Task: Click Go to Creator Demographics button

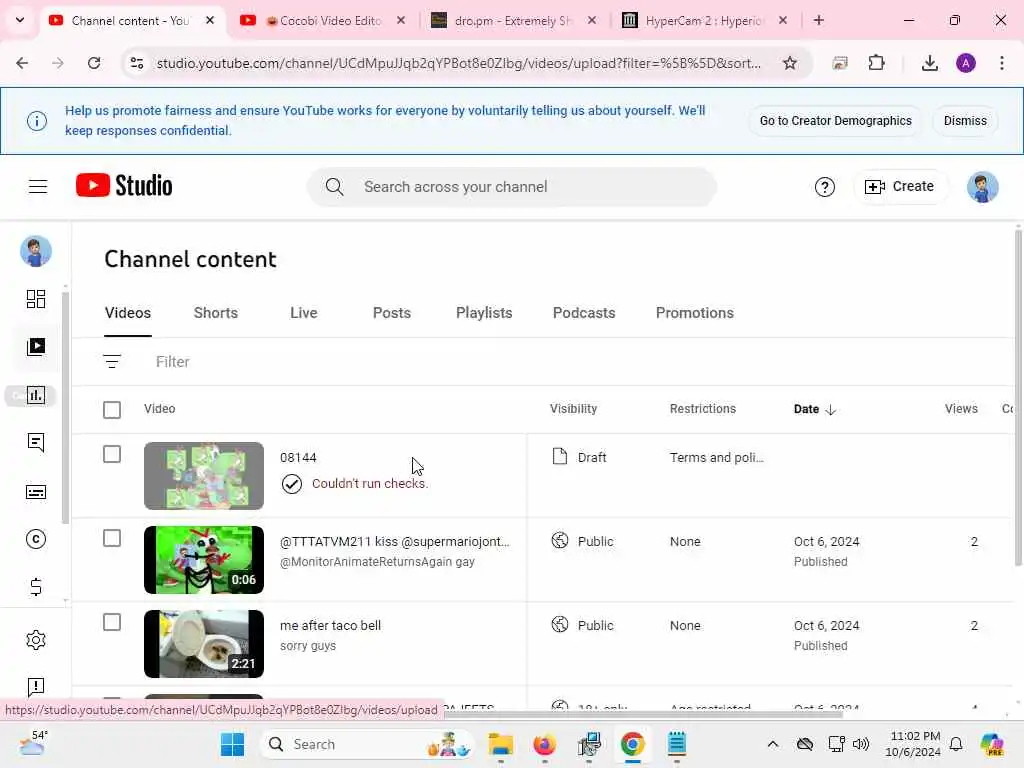Action: (835, 121)
